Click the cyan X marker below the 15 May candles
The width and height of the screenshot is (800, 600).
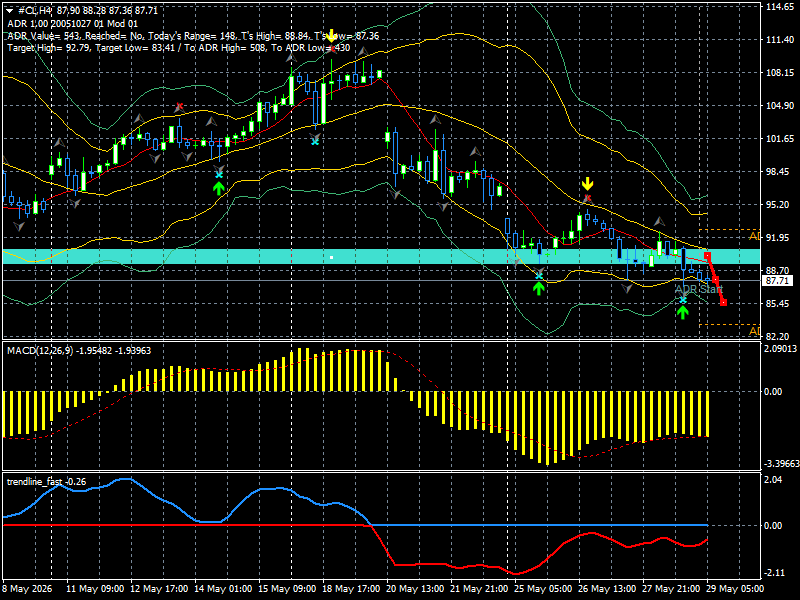coord(315,141)
